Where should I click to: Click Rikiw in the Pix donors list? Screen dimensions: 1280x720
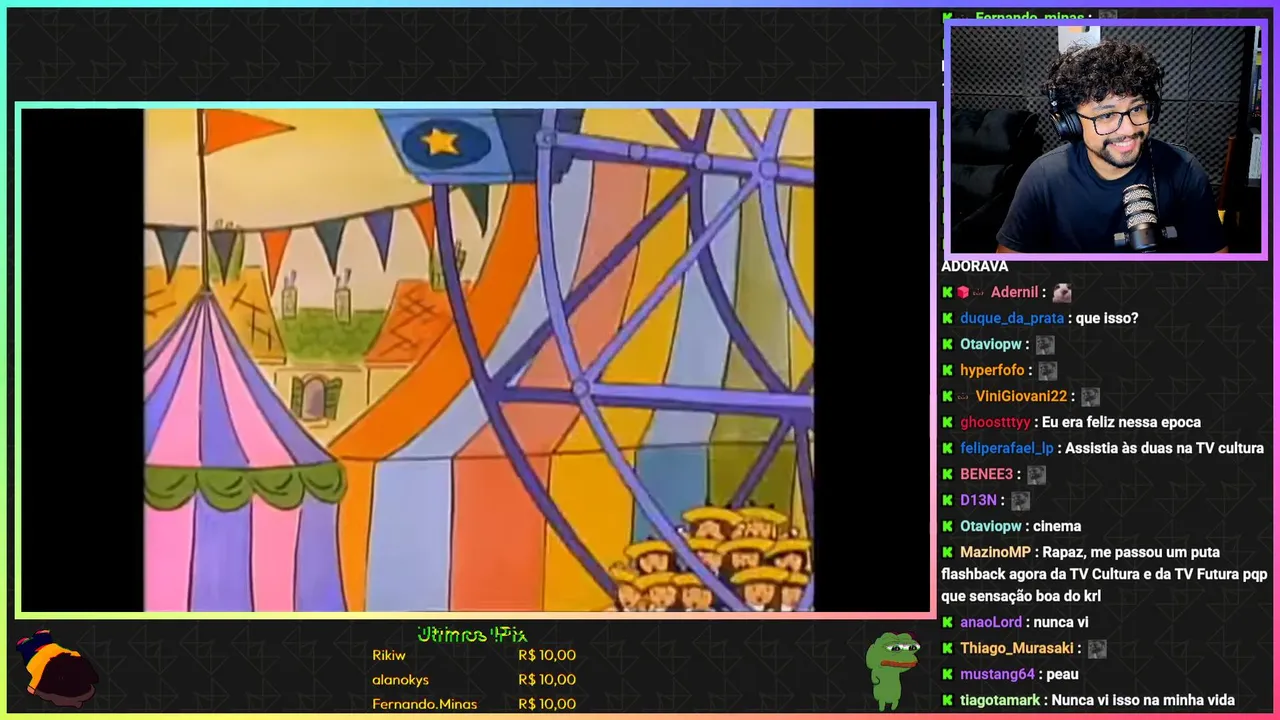coord(389,655)
